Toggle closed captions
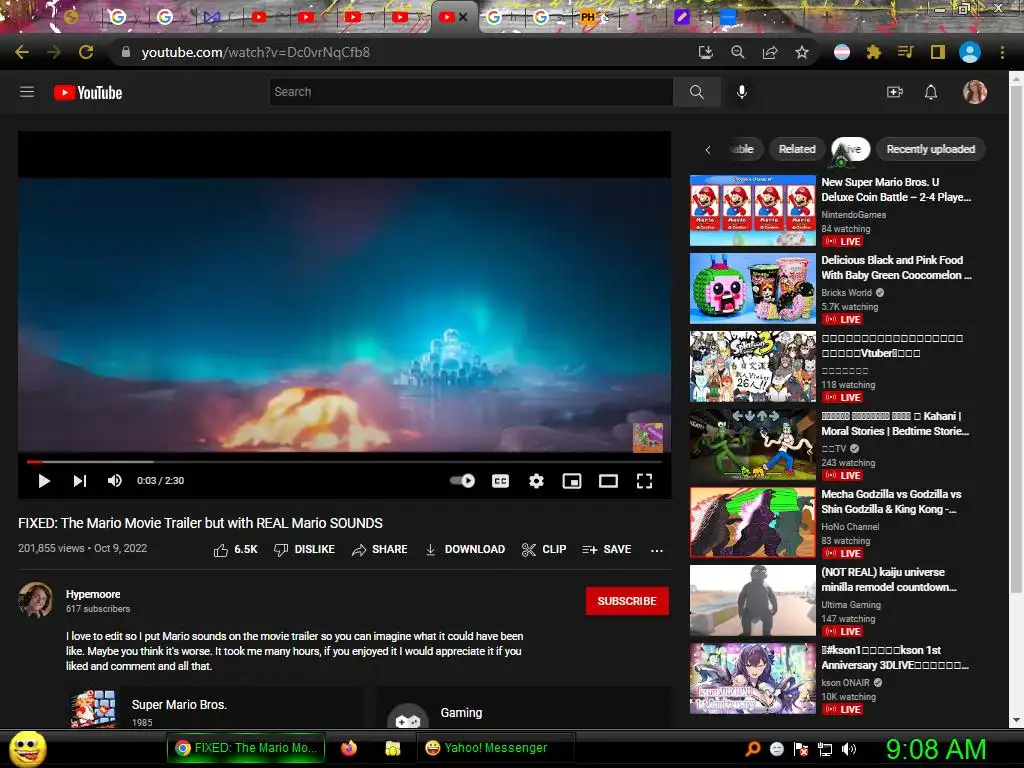The image size is (1024, 768). pos(500,481)
